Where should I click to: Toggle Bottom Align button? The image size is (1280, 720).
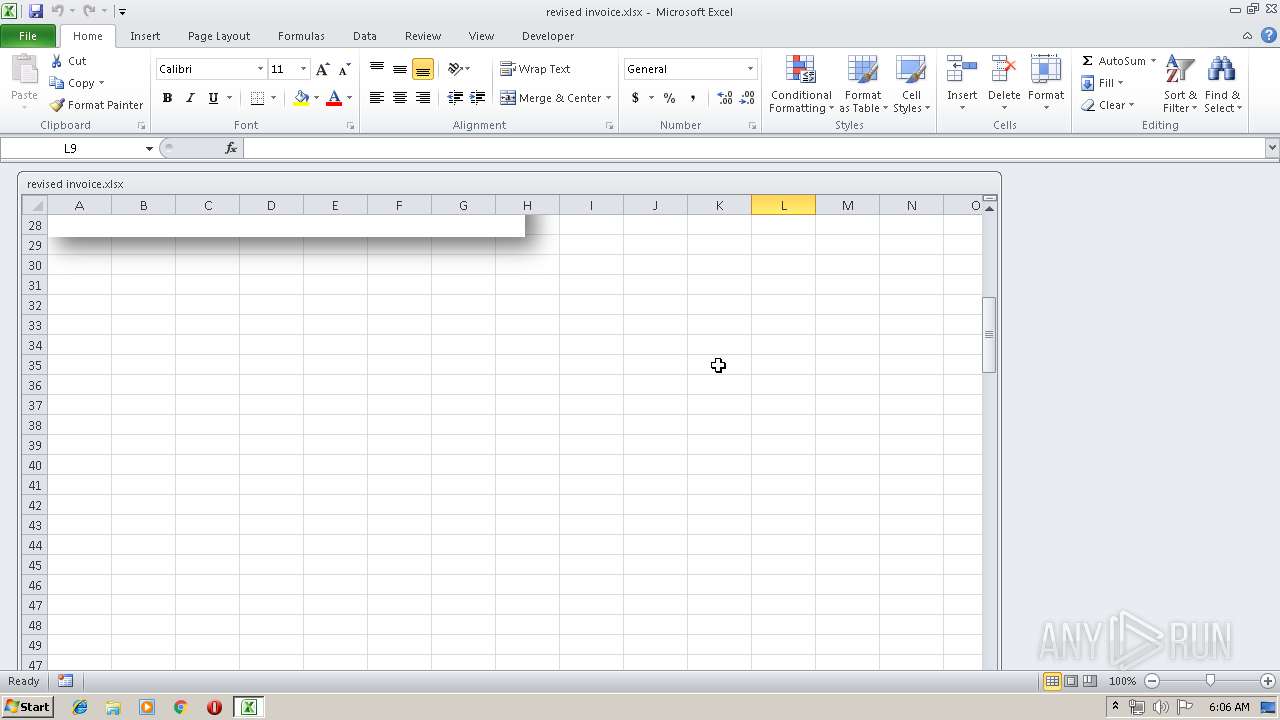tap(423, 69)
